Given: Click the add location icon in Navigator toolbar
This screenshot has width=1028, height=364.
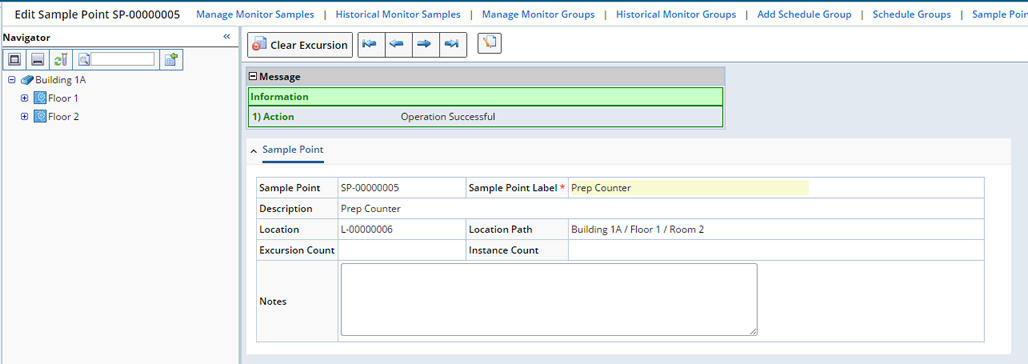Looking at the screenshot, I should pos(171,60).
